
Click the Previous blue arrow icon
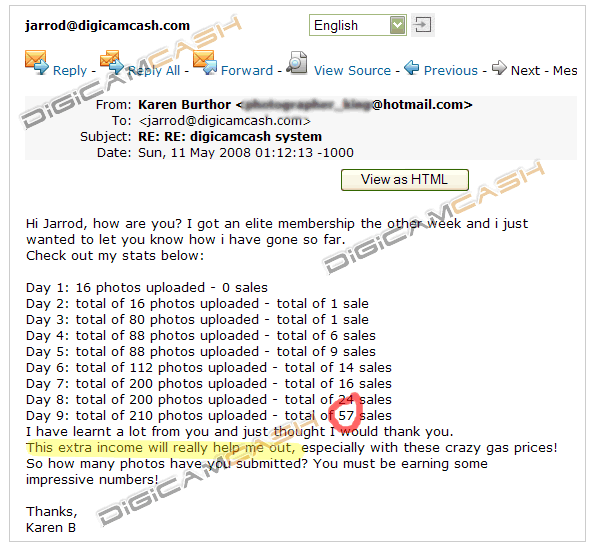[411, 68]
